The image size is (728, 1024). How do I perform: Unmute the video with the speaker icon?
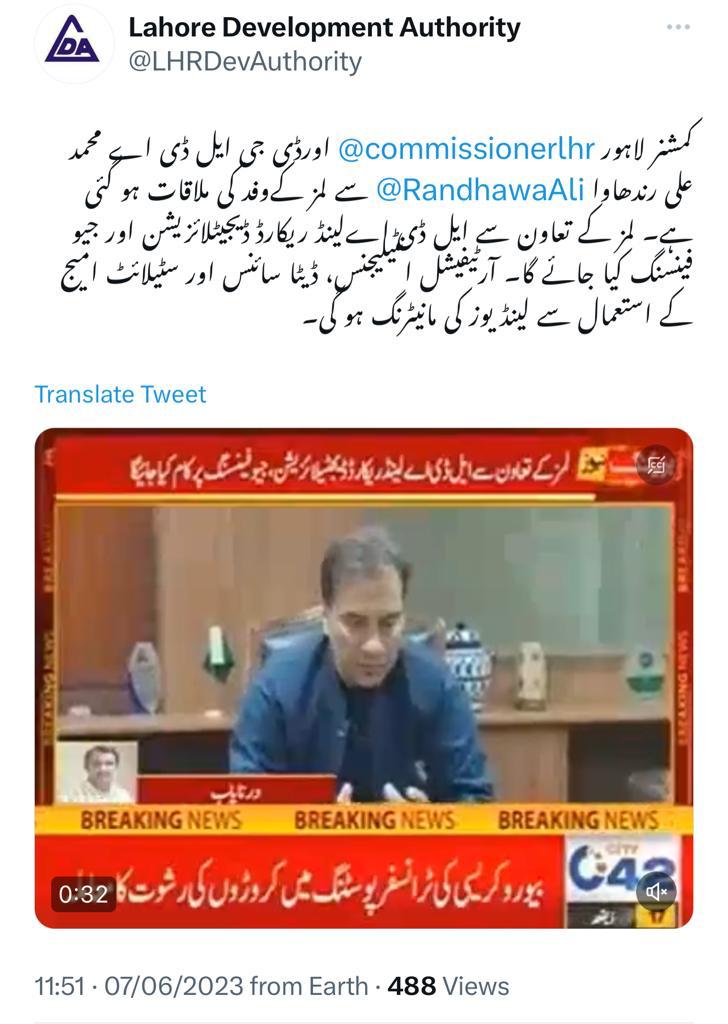pos(656,891)
